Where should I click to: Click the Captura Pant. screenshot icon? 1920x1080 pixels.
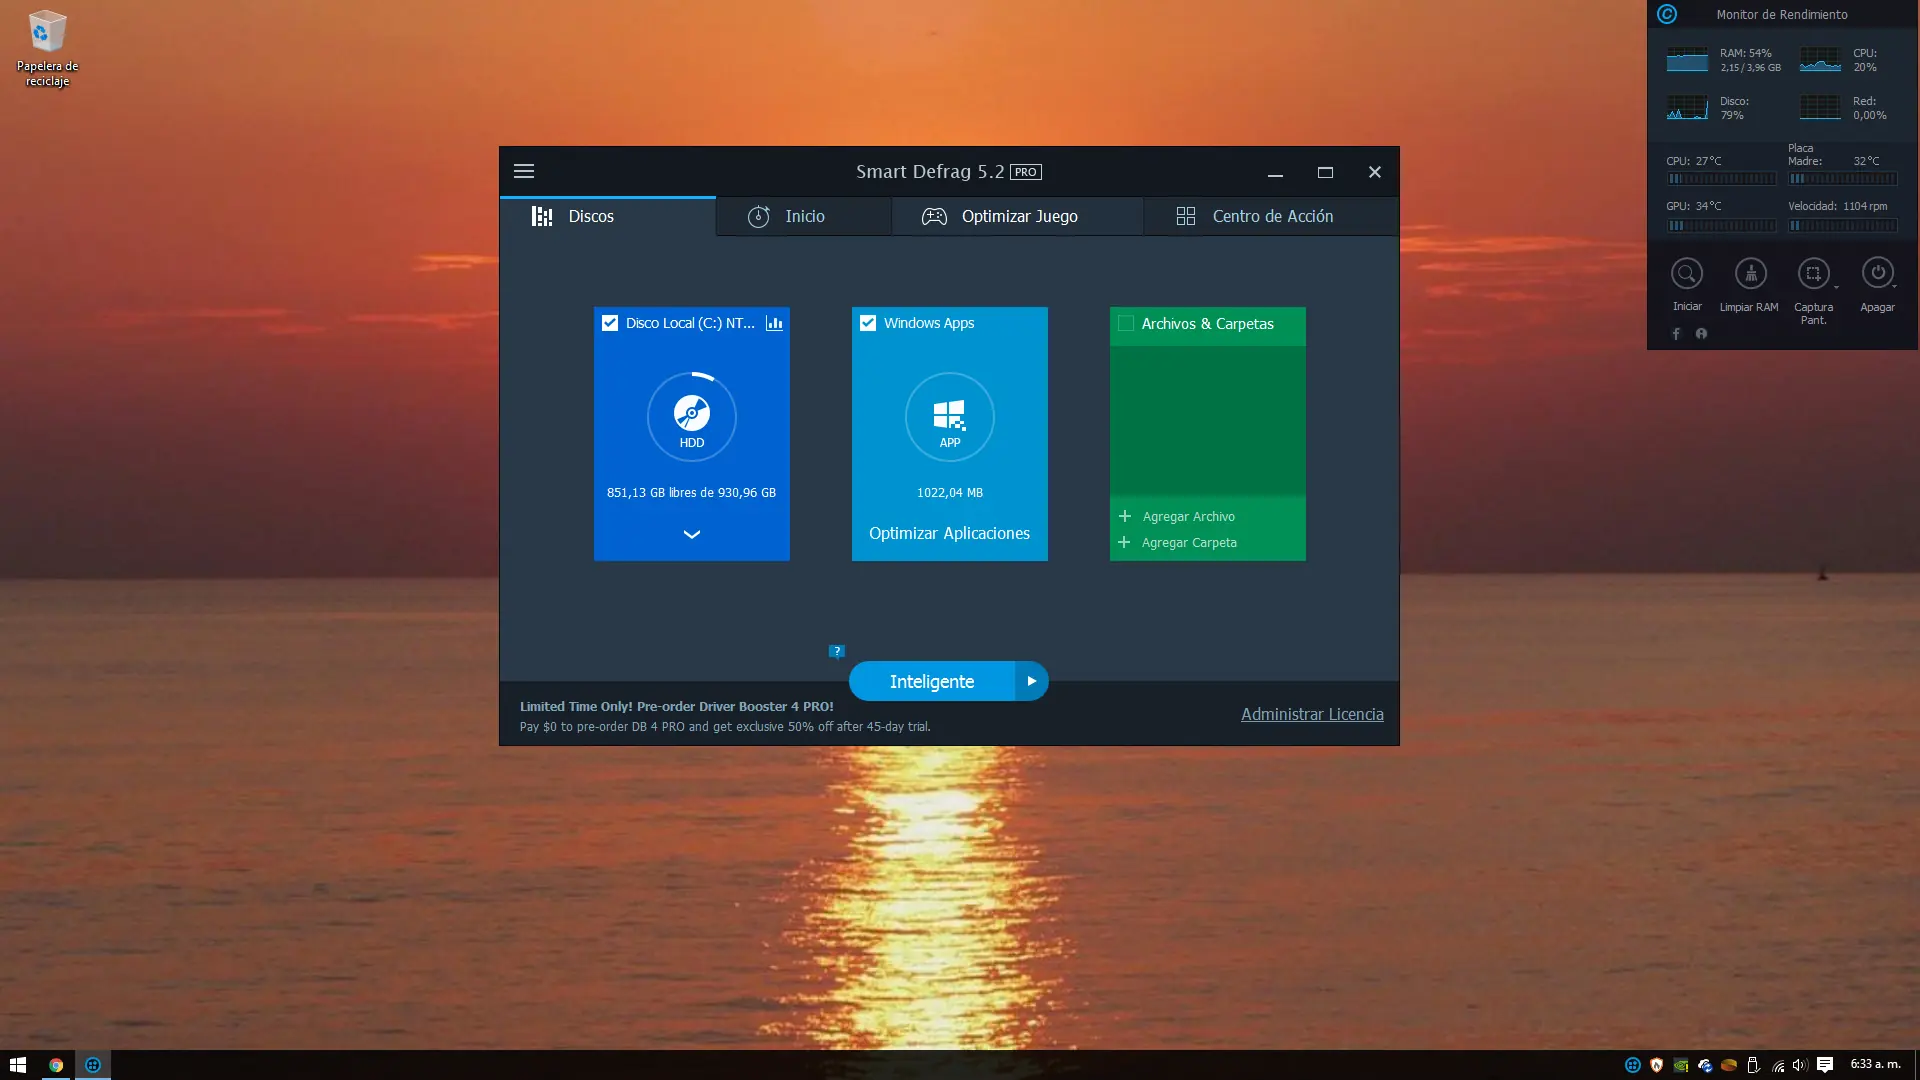[x=1812, y=273]
